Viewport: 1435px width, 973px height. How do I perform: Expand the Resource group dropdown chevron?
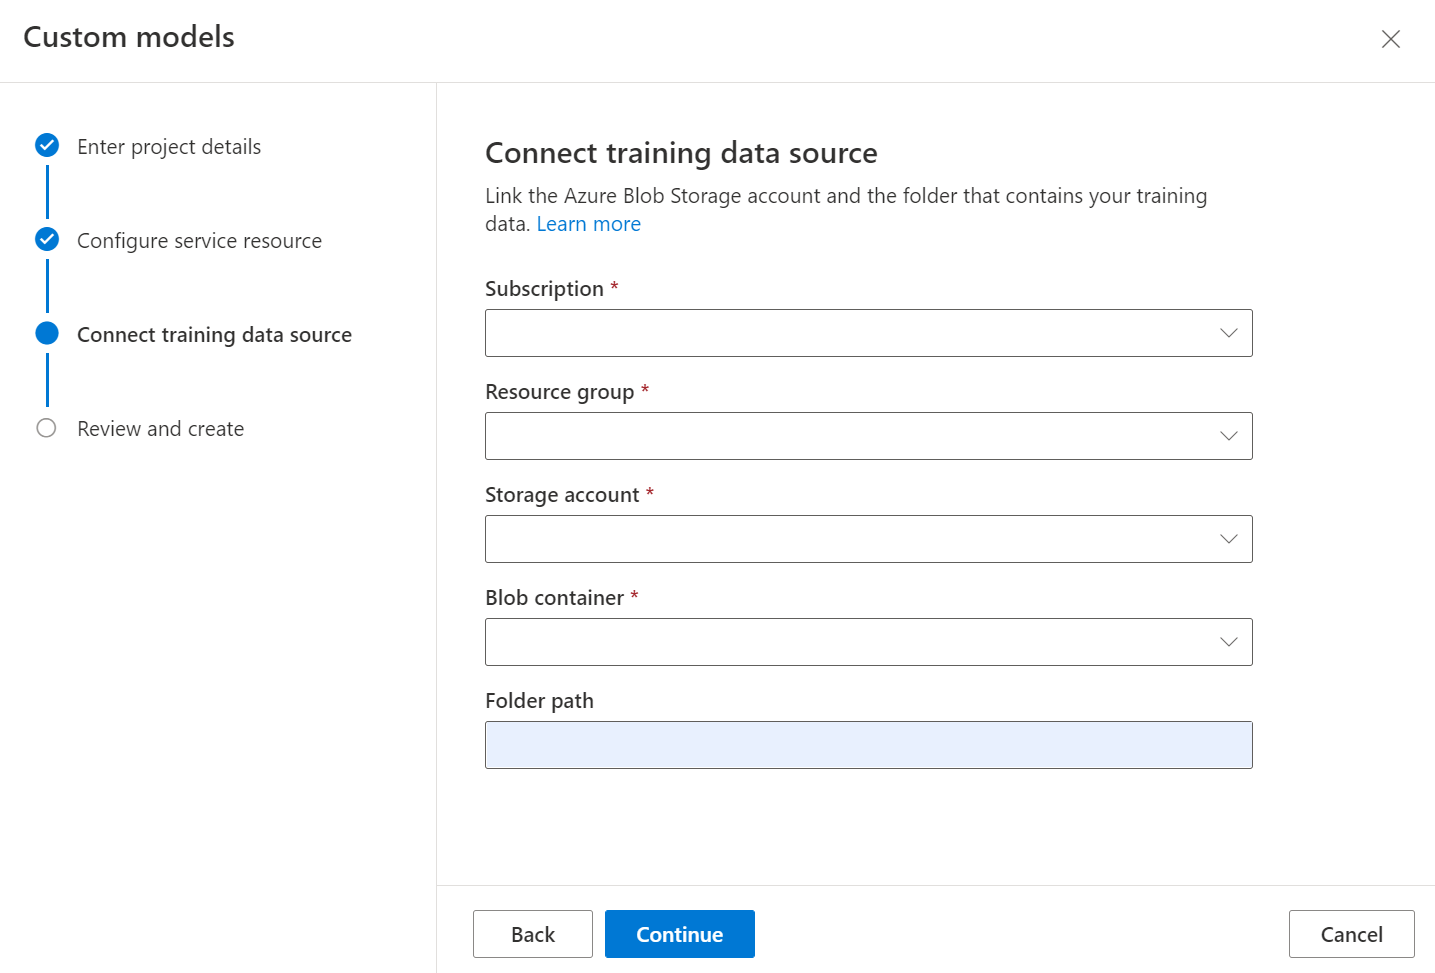click(x=1228, y=436)
